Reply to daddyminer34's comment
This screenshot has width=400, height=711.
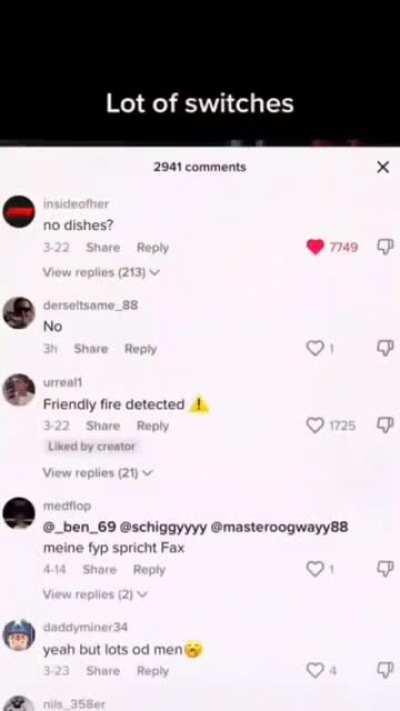(x=153, y=671)
